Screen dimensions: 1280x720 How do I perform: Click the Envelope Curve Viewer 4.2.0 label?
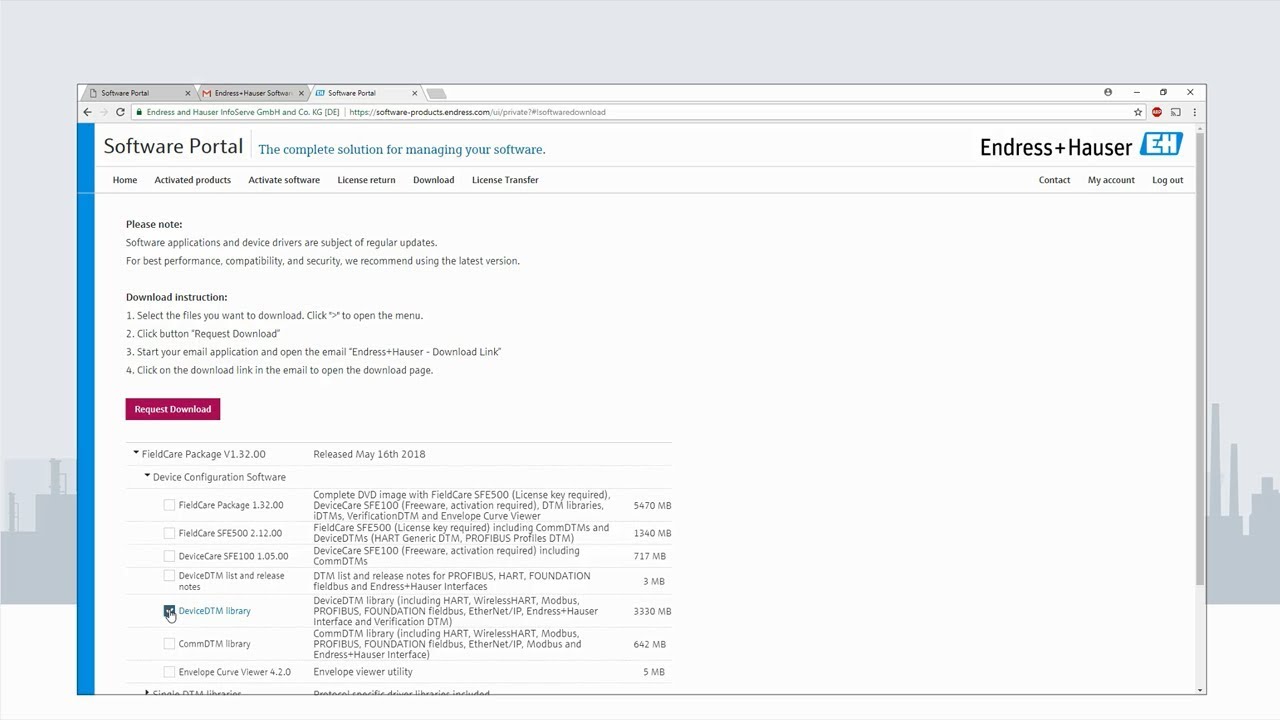[234, 672]
